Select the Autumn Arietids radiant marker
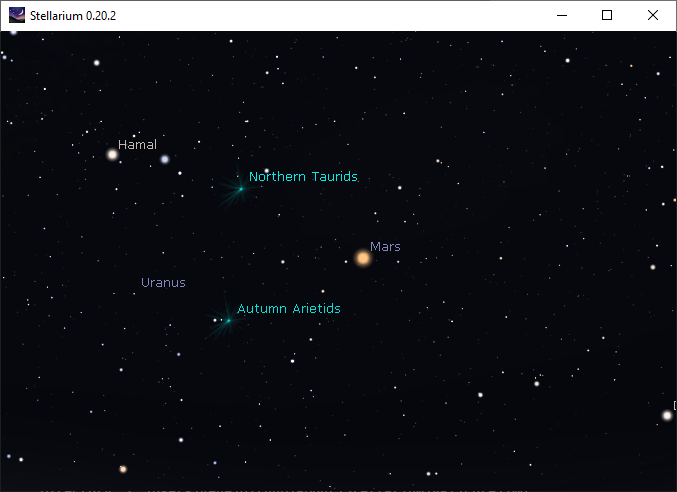 (x=228, y=320)
